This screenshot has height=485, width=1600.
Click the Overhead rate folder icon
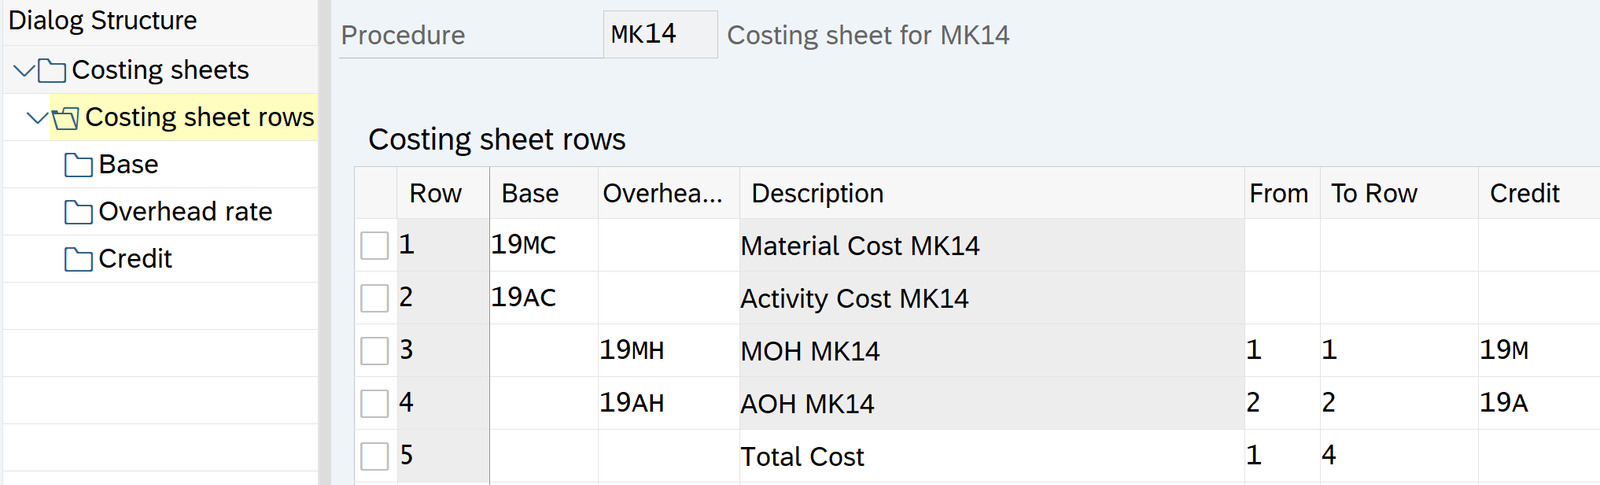click(x=78, y=212)
